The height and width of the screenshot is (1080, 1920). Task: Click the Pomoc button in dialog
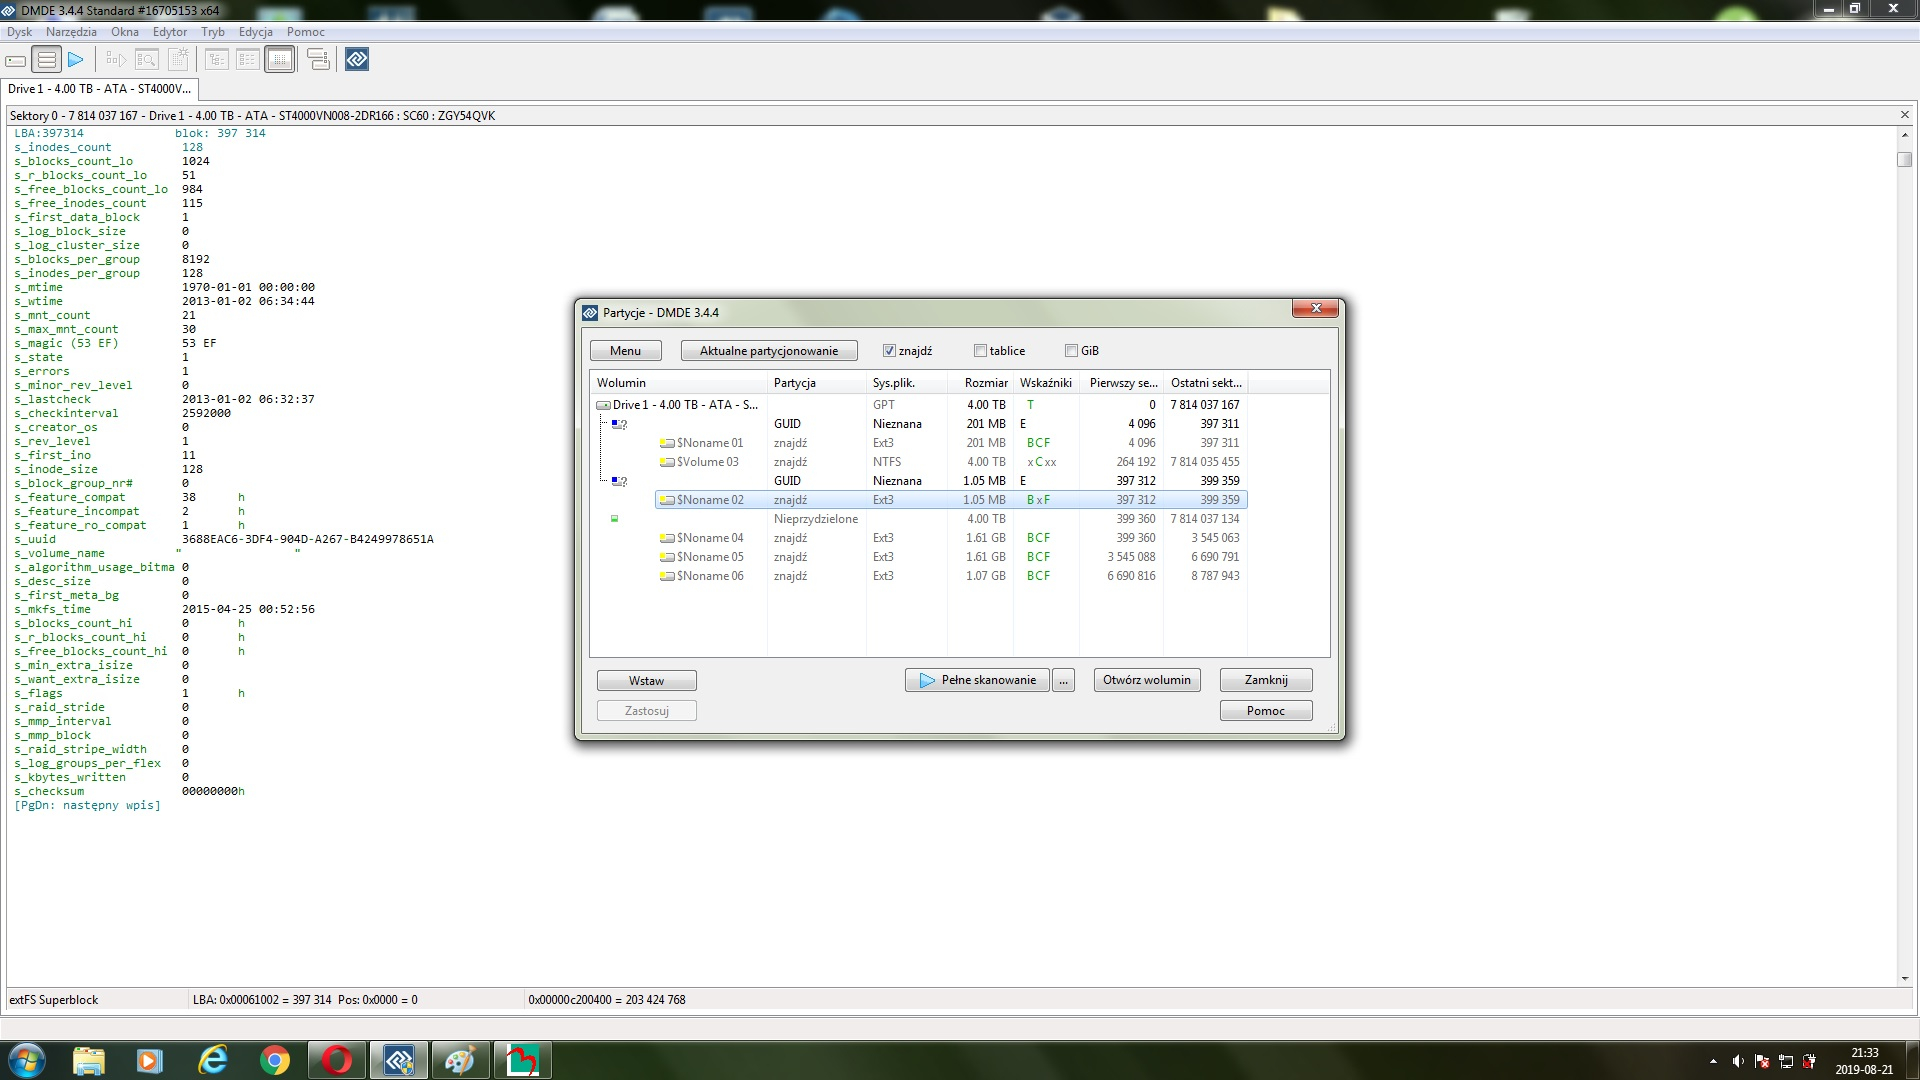pos(1266,711)
